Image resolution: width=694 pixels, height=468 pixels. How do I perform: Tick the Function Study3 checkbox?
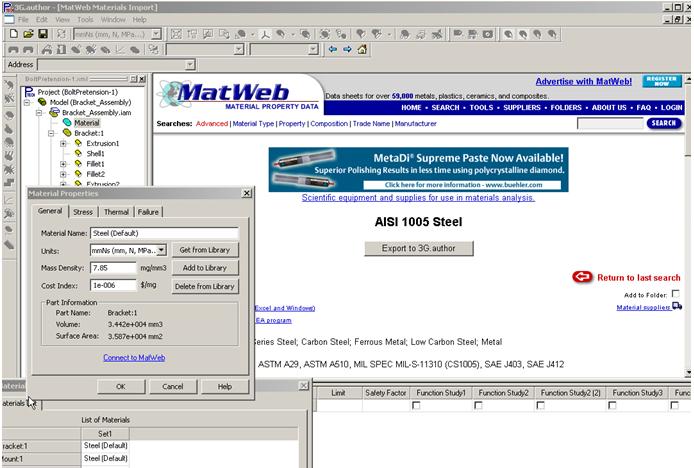tap(612, 405)
